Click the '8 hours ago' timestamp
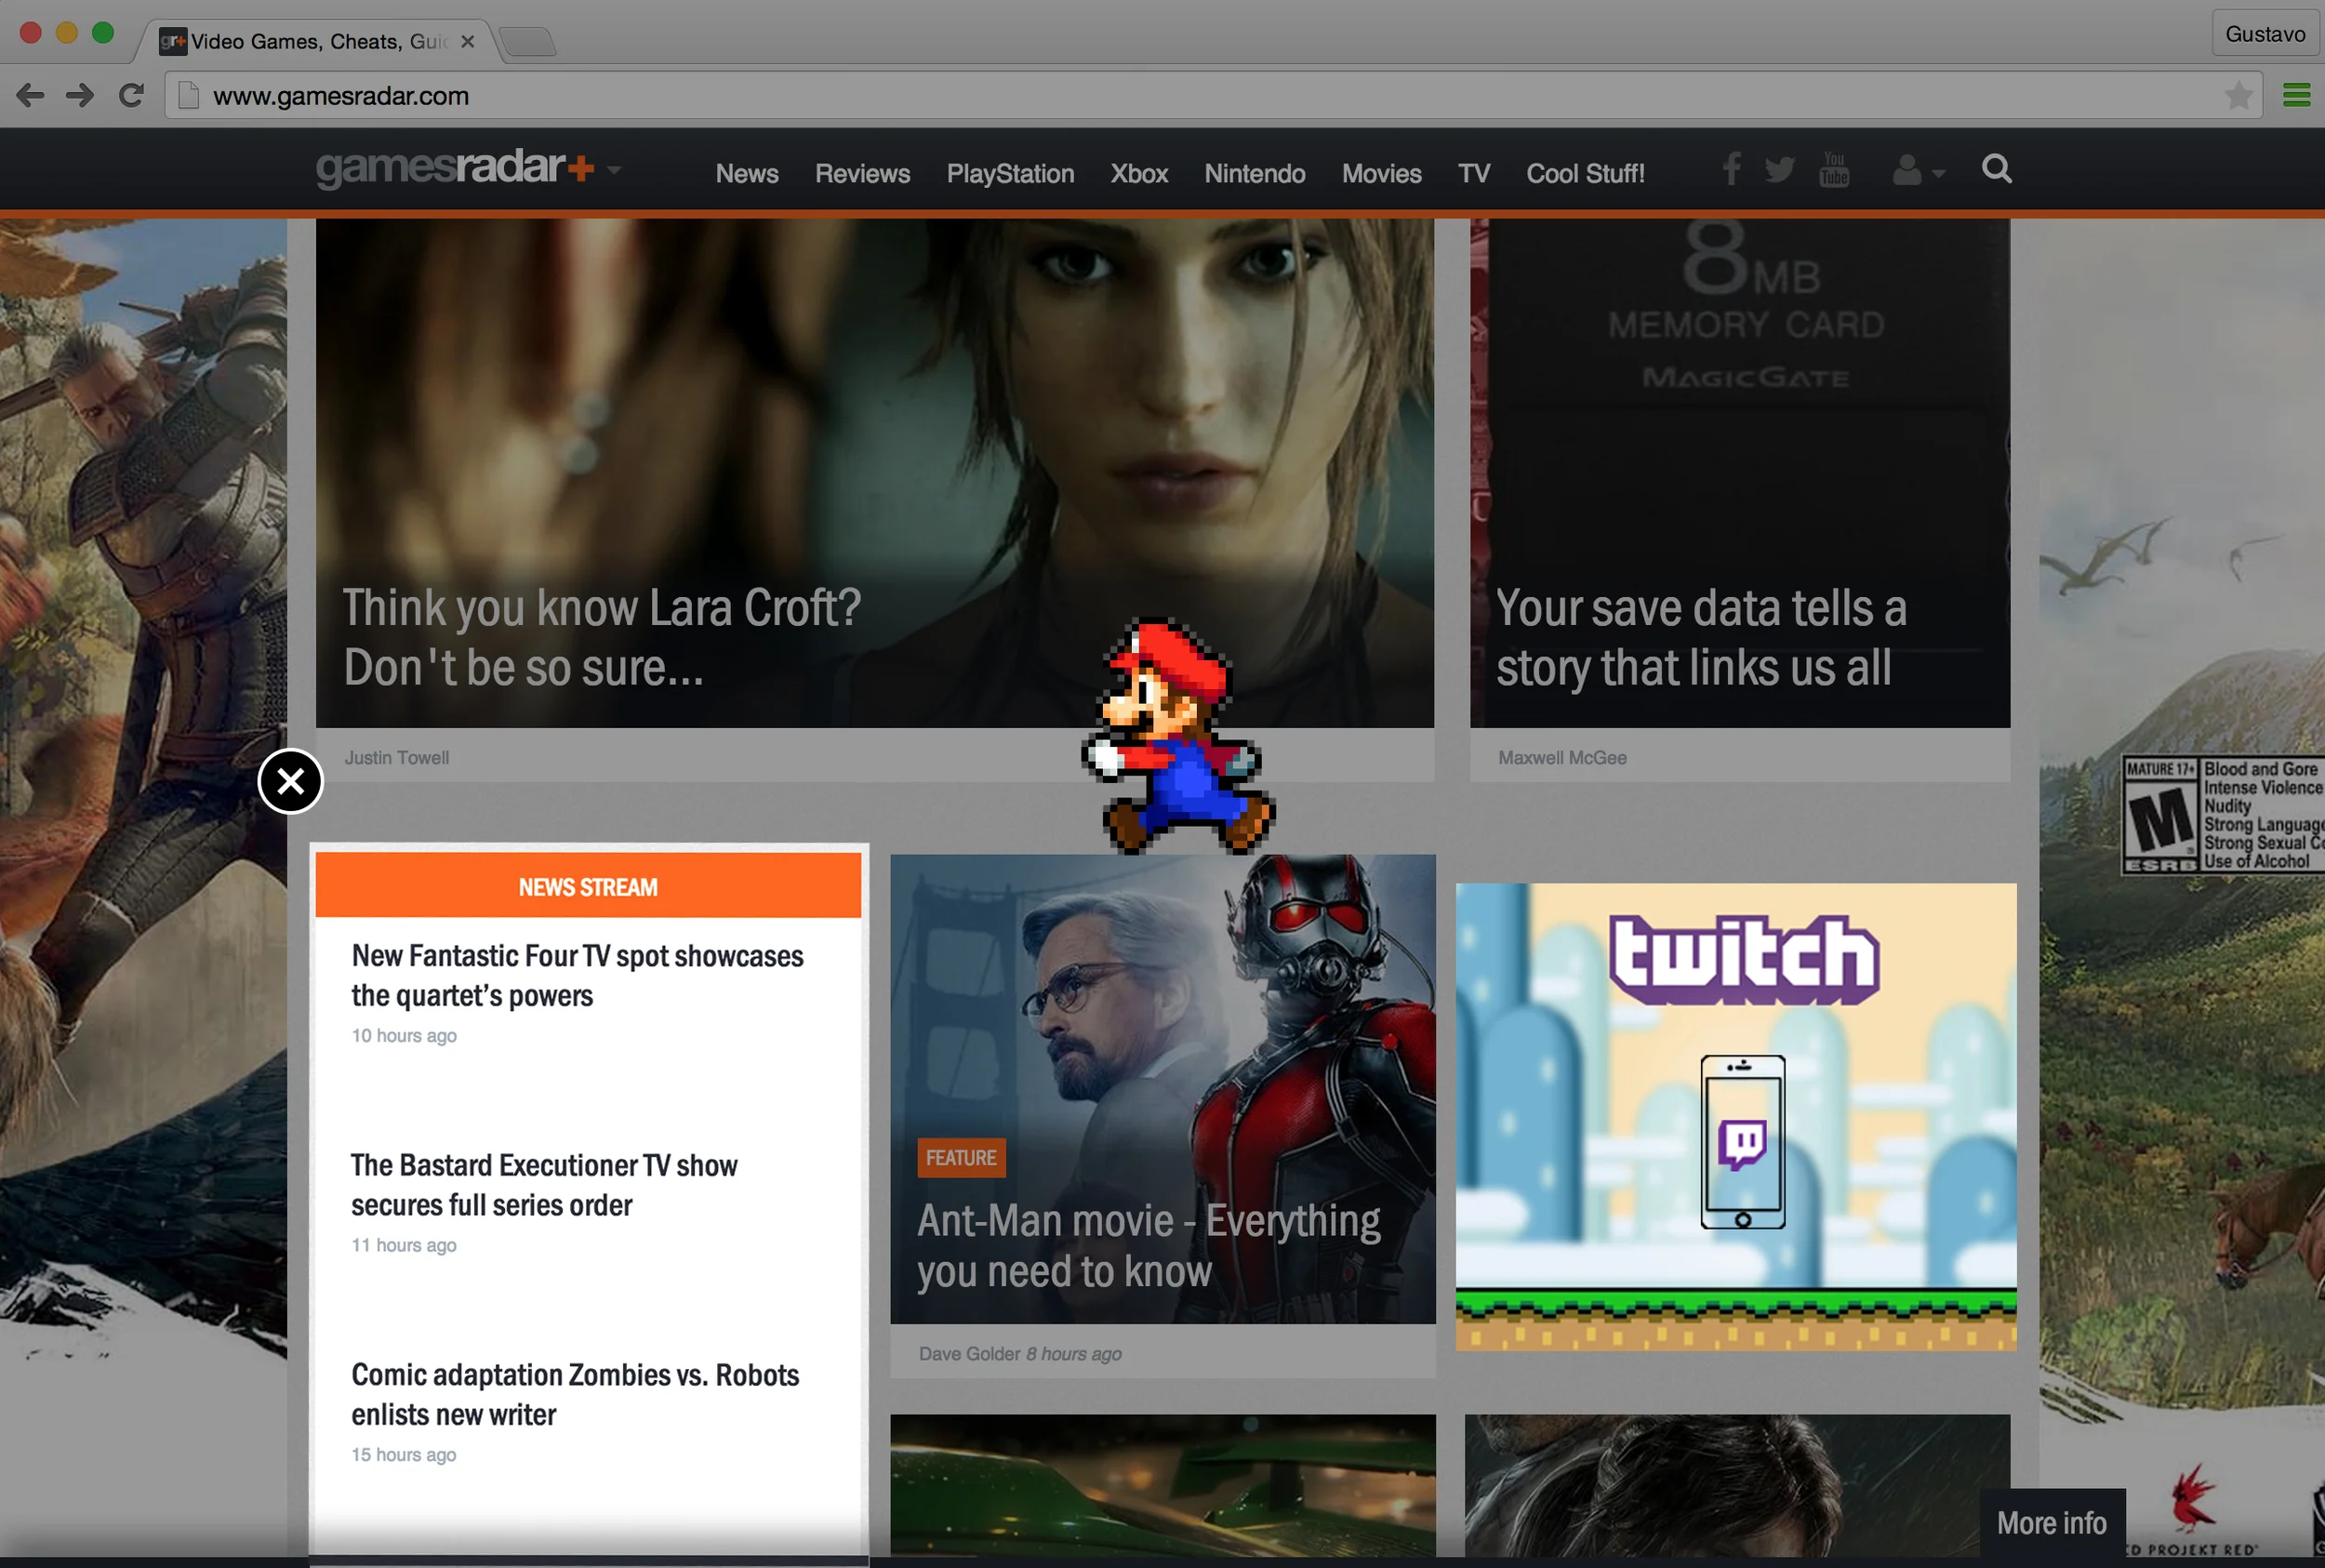 pos(1074,1354)
